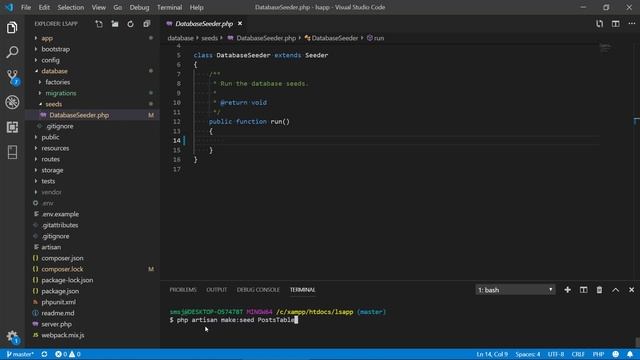640x360 pixels.
Task: Open the File menu
Action: click(x=26, y=7)
